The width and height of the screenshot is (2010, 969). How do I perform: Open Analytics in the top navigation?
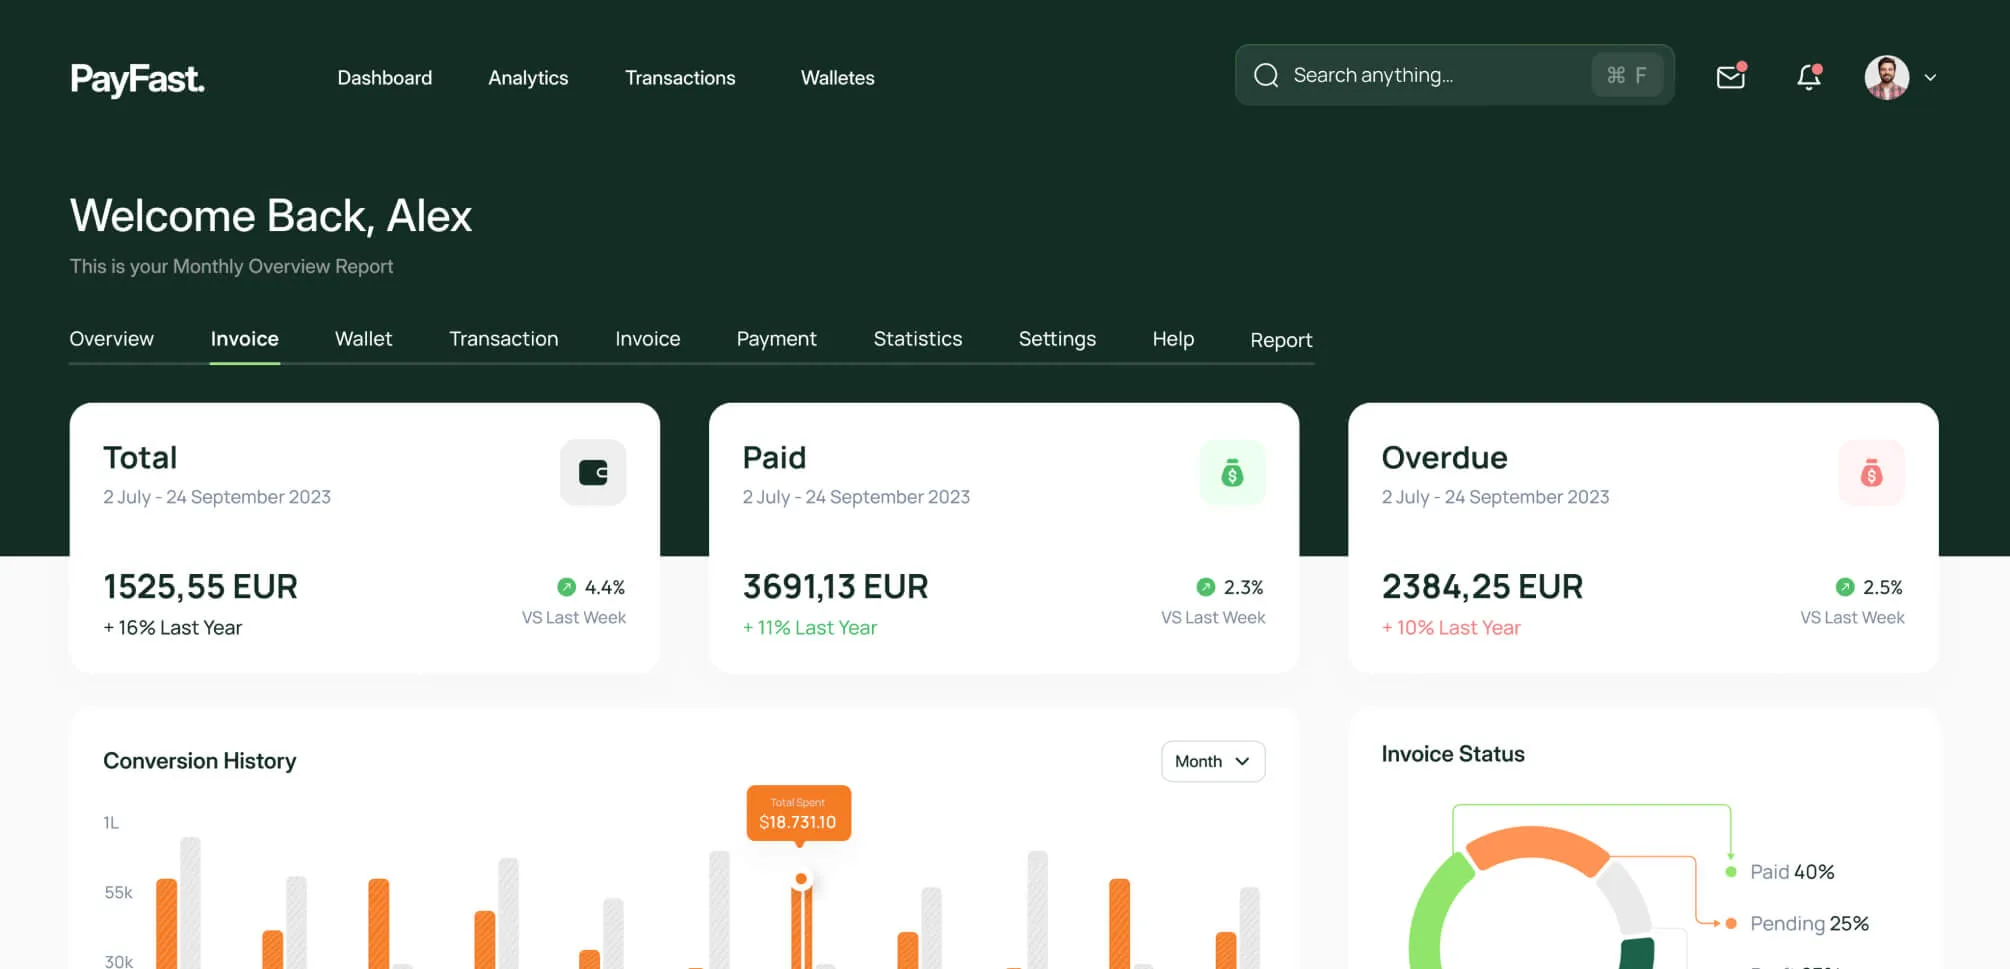coord(528,78)
